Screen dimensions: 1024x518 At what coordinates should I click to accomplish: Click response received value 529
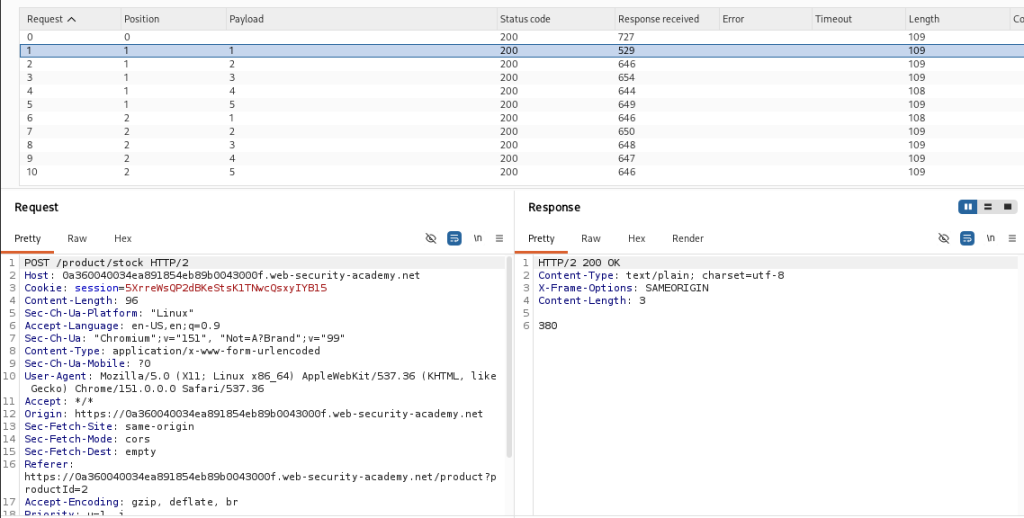pyautogui.click(x=626, y=50)
